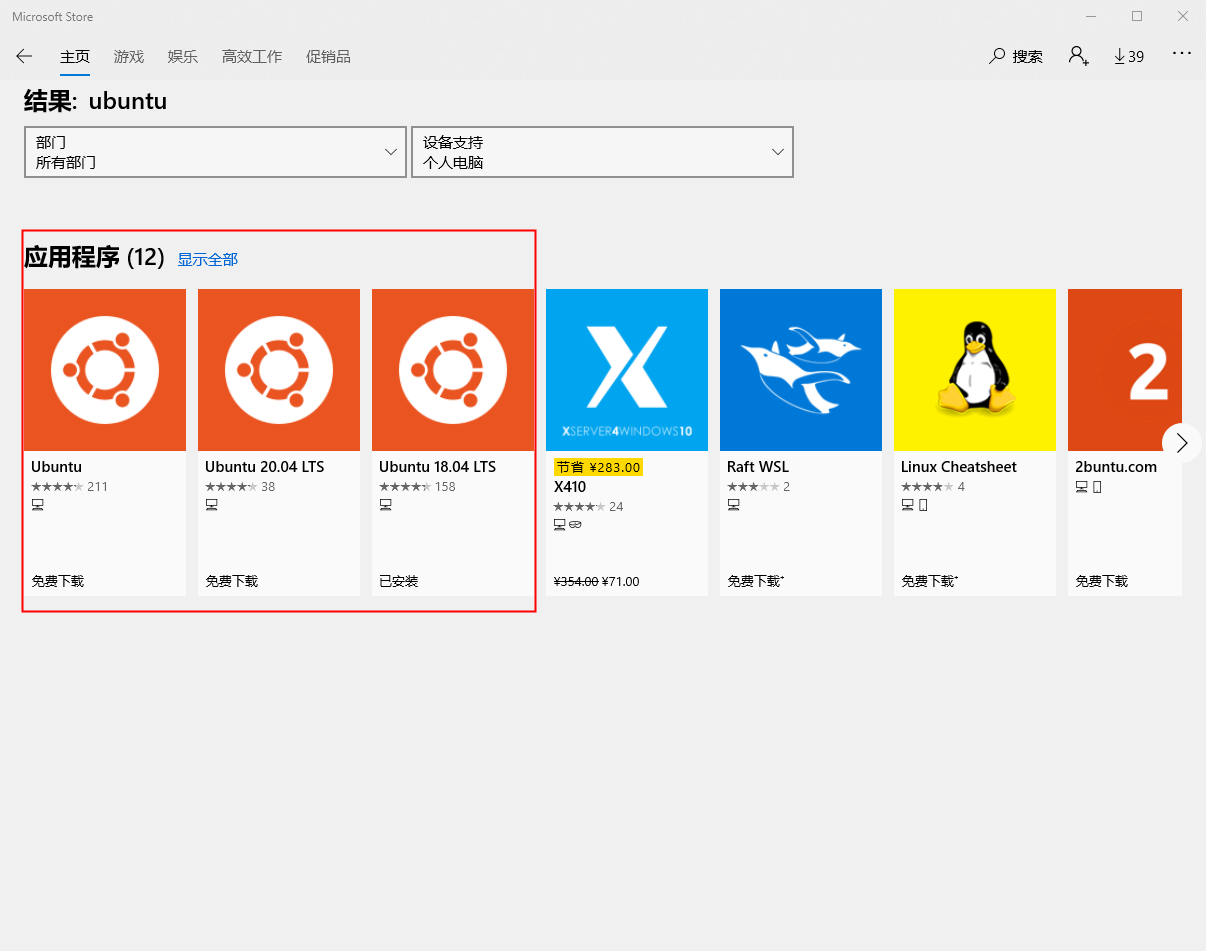Click the Ubuntu 20.04 LTS rating 38

(x=240, y=487)
